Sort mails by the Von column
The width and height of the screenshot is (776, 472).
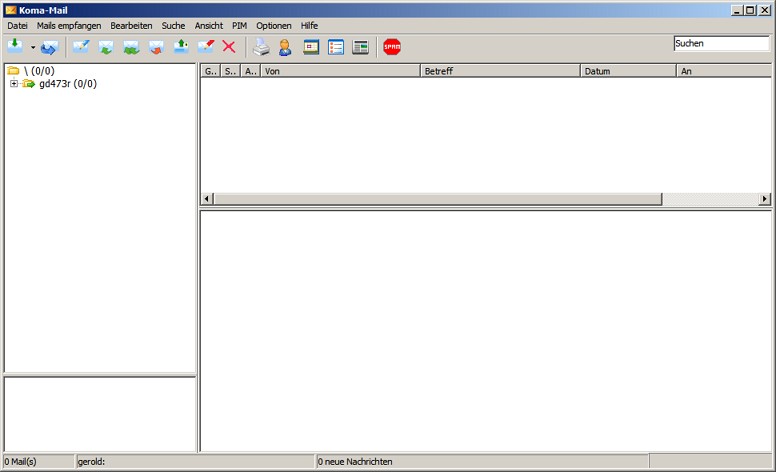(x=340, y=71)
